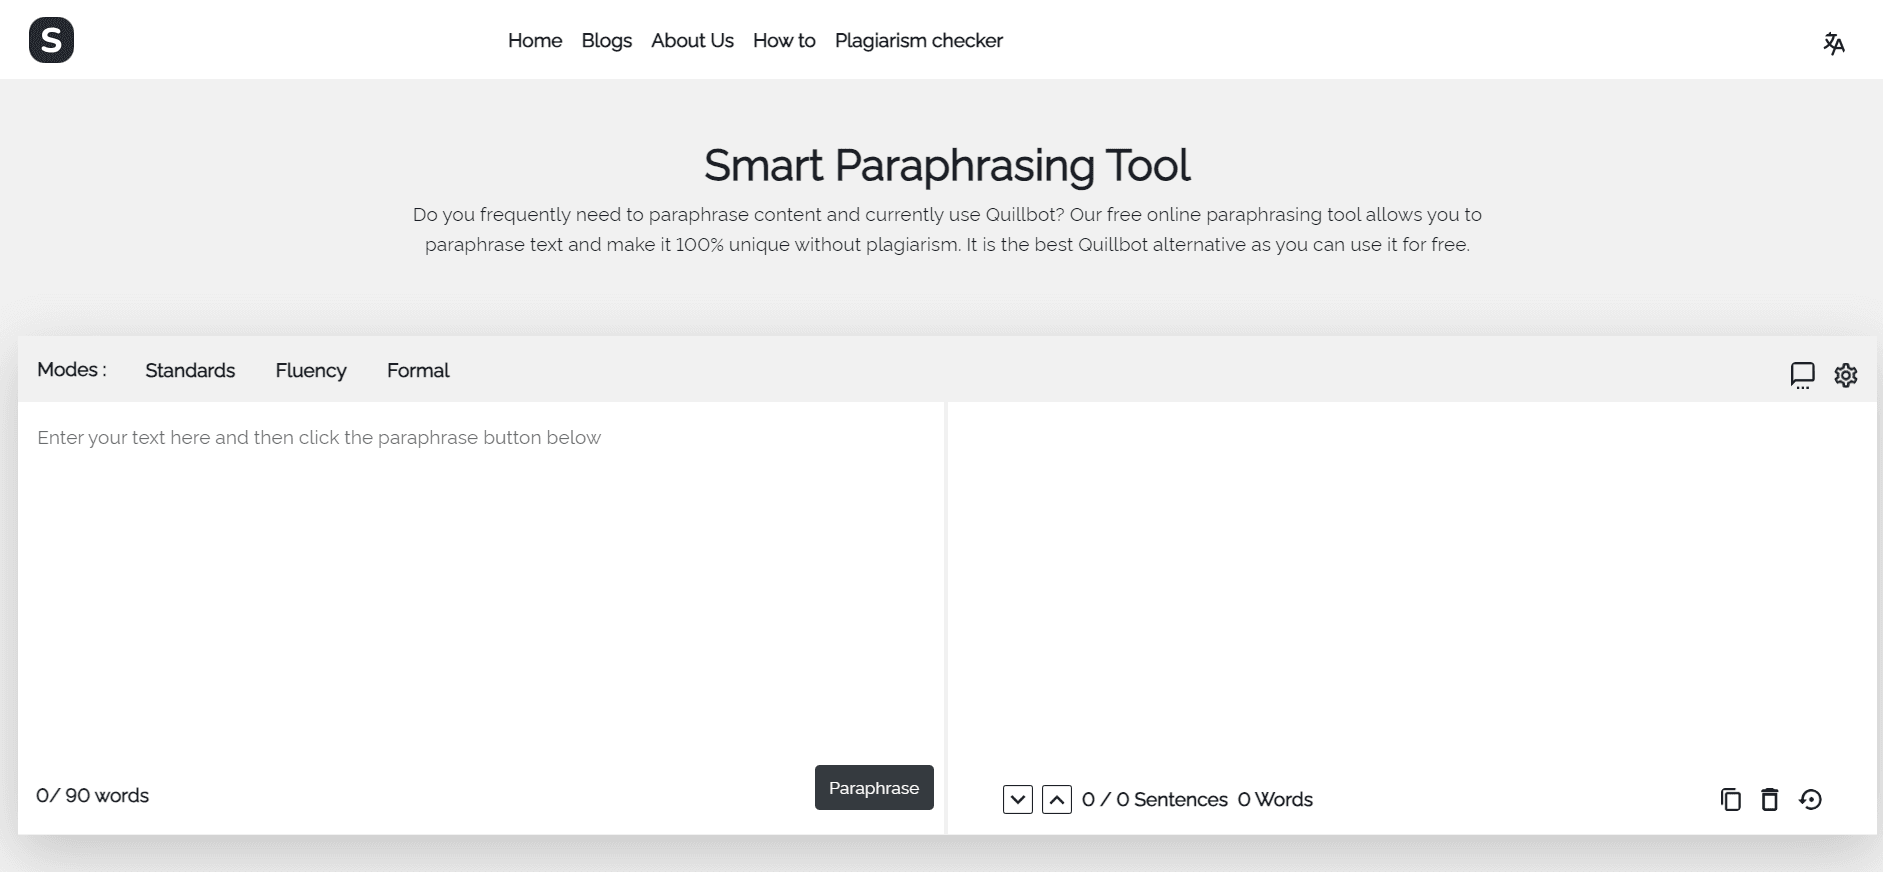
Task: Go to next sentence with down chevron
Action: point(1017,799)
